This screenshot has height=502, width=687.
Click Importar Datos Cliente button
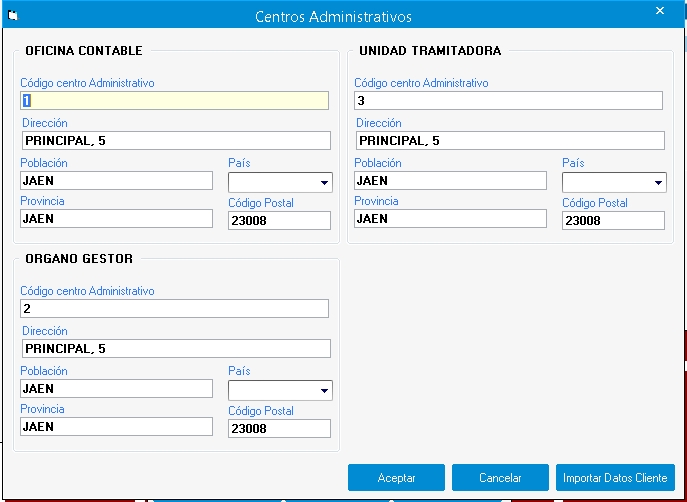click(615, 477)
